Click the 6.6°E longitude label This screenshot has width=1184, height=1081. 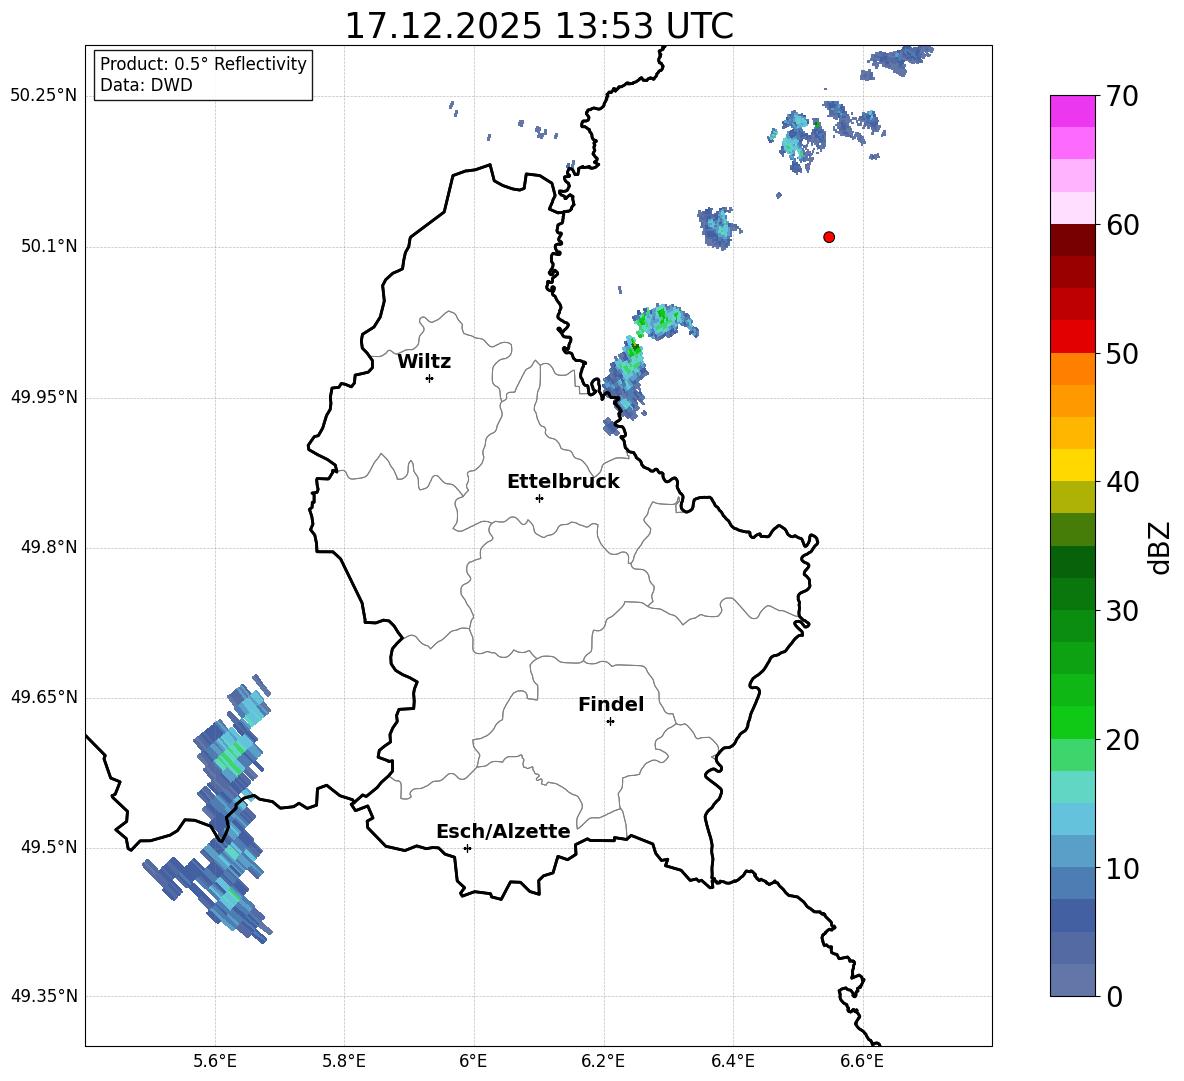(x=862, y=1062)
